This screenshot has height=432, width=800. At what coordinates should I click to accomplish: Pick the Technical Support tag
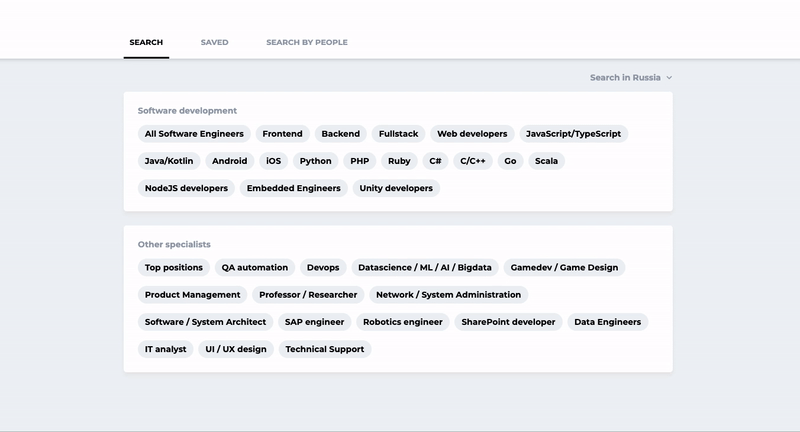click(324, 349)
